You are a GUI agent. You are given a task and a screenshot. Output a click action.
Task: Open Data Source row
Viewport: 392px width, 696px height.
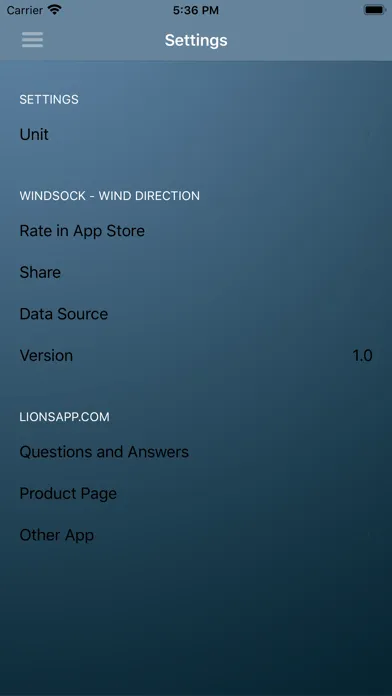(196, 314)
